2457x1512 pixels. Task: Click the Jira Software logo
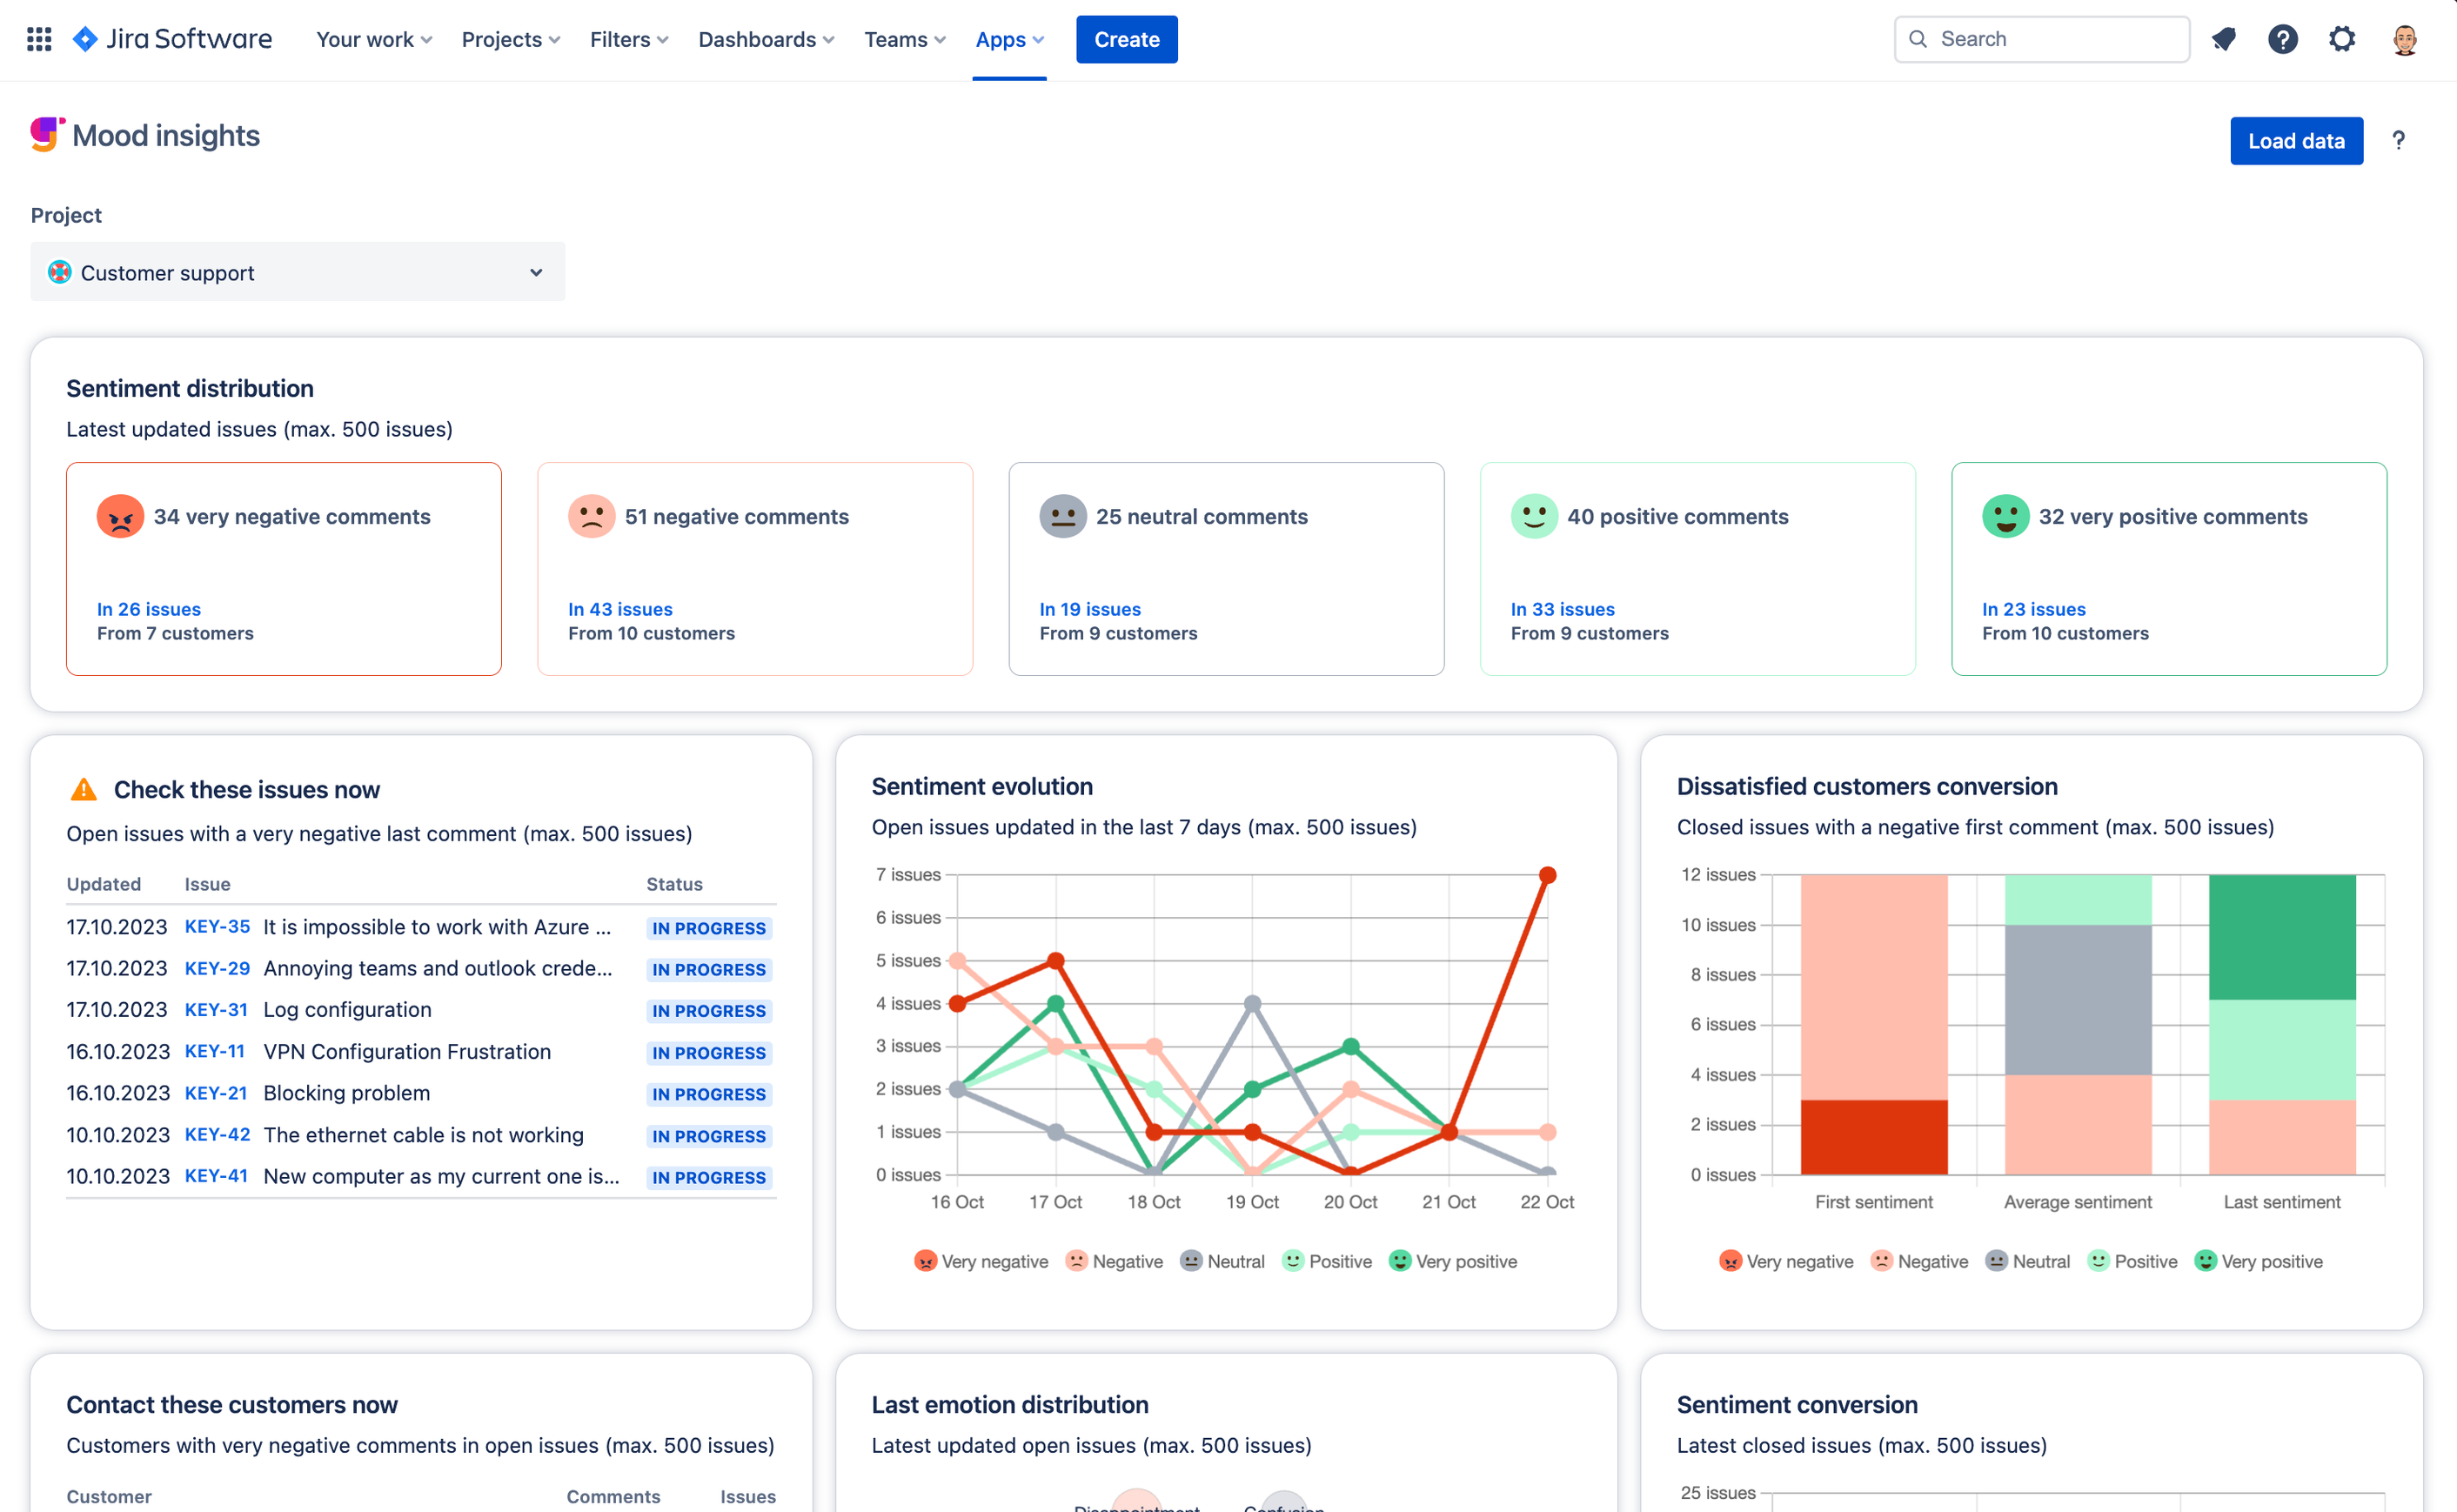point(172,39)
